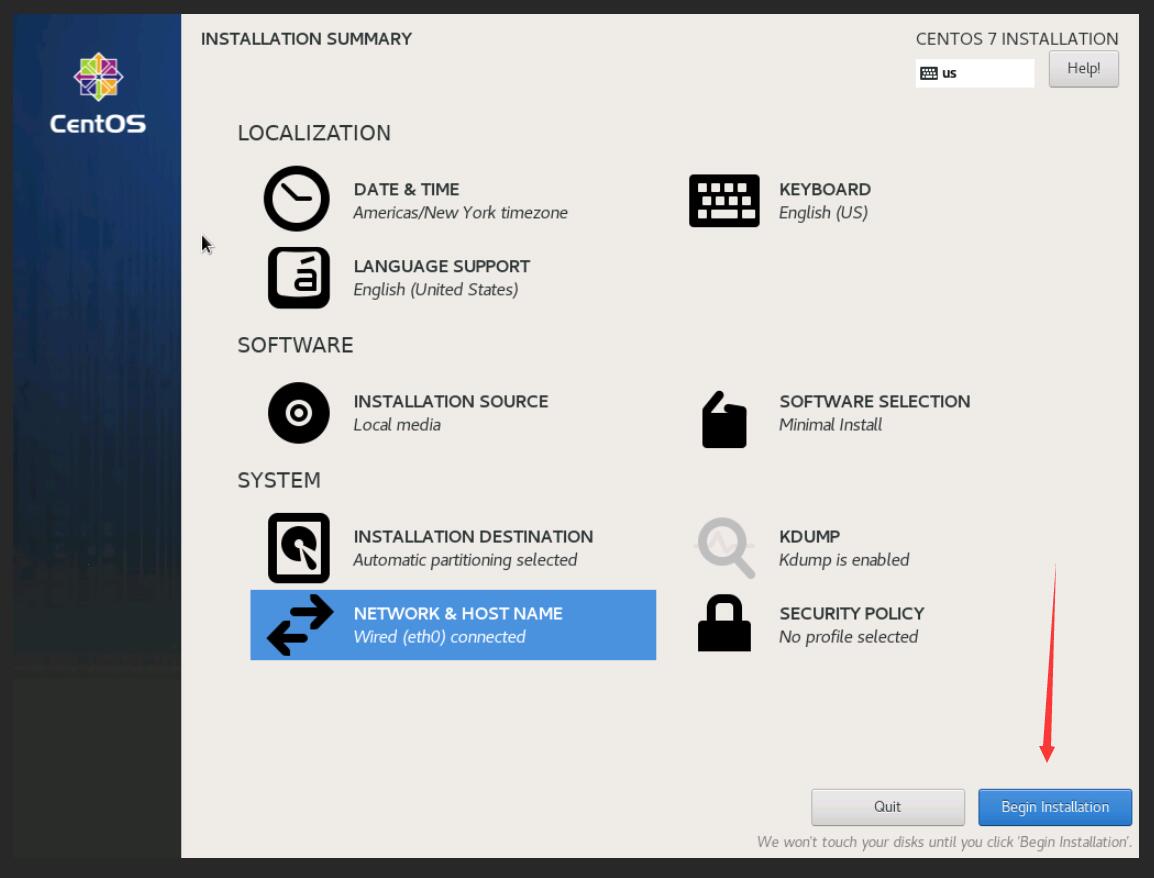Image resolution: width=1154 pixels, height=878 pixels.
Task: Open the Kdump magnifier icon
Action: click(726, 548)
